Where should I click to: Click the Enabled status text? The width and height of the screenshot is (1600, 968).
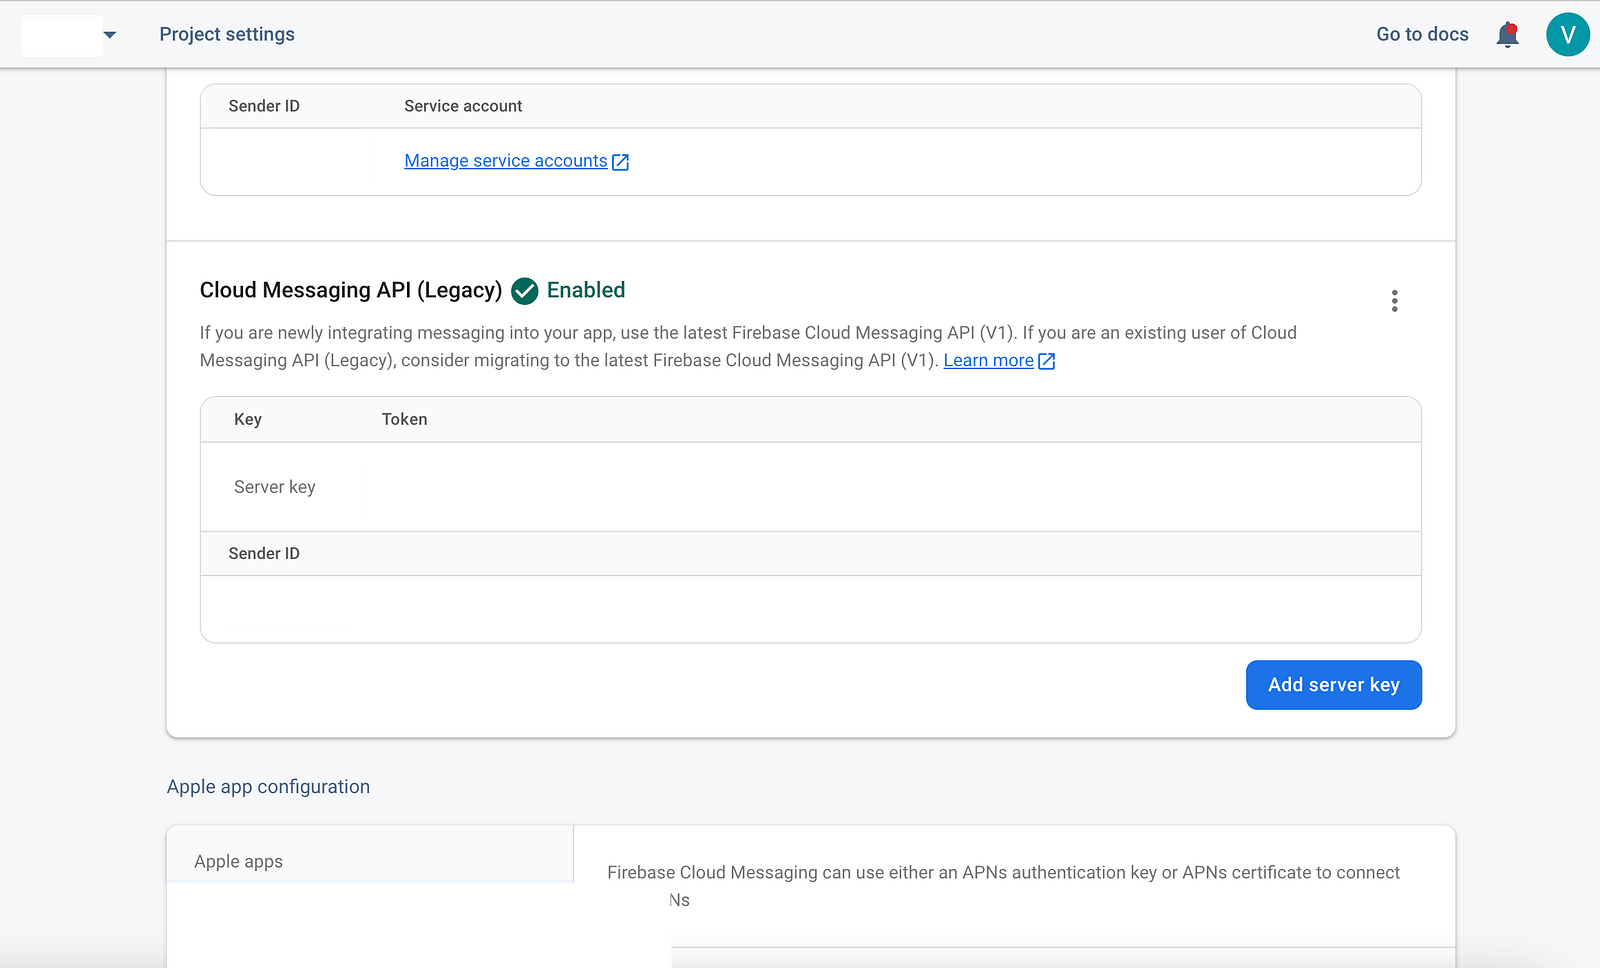[586, 290]
